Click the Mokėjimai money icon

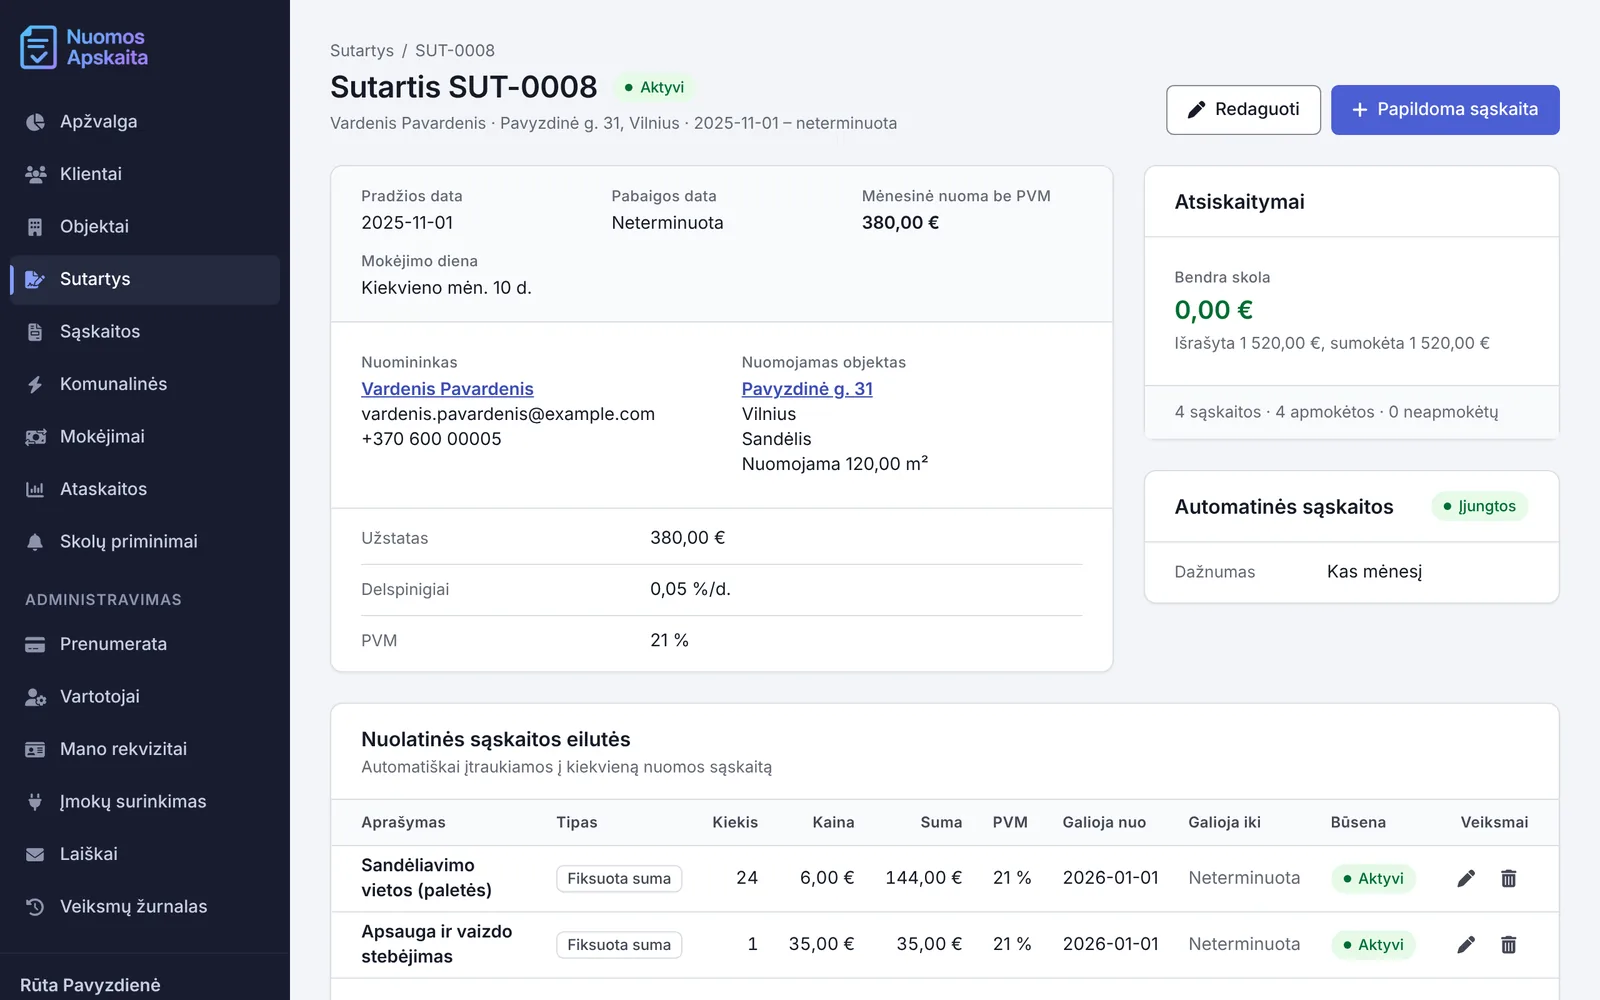coord(35,437)
